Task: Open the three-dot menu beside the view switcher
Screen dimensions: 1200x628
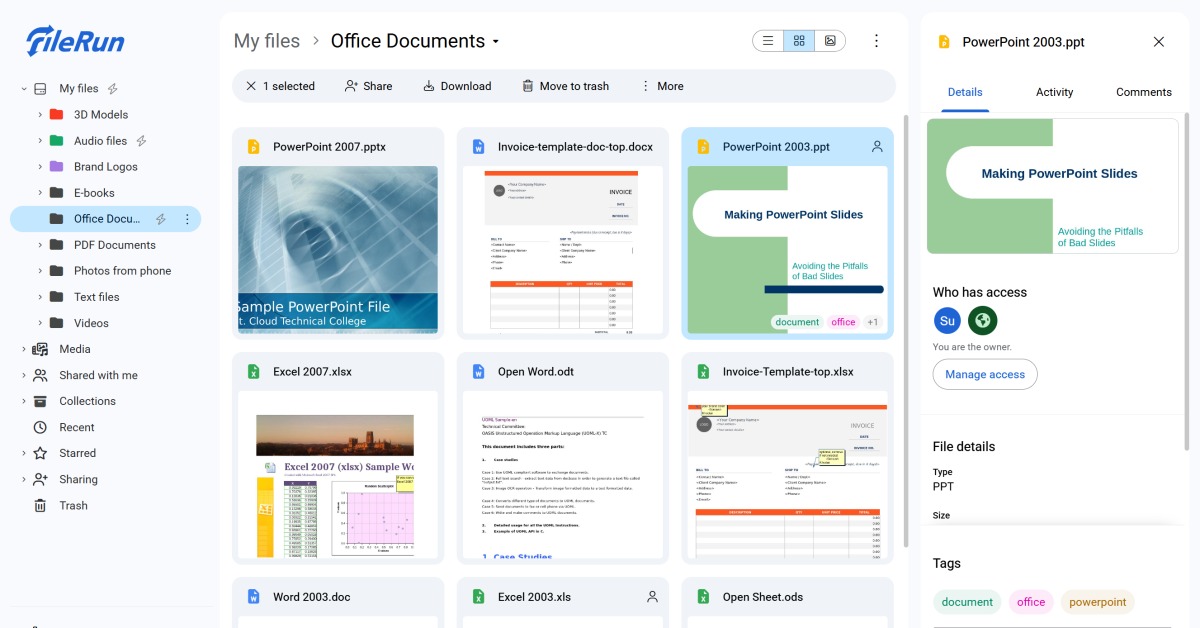Action: pos(876,41)
